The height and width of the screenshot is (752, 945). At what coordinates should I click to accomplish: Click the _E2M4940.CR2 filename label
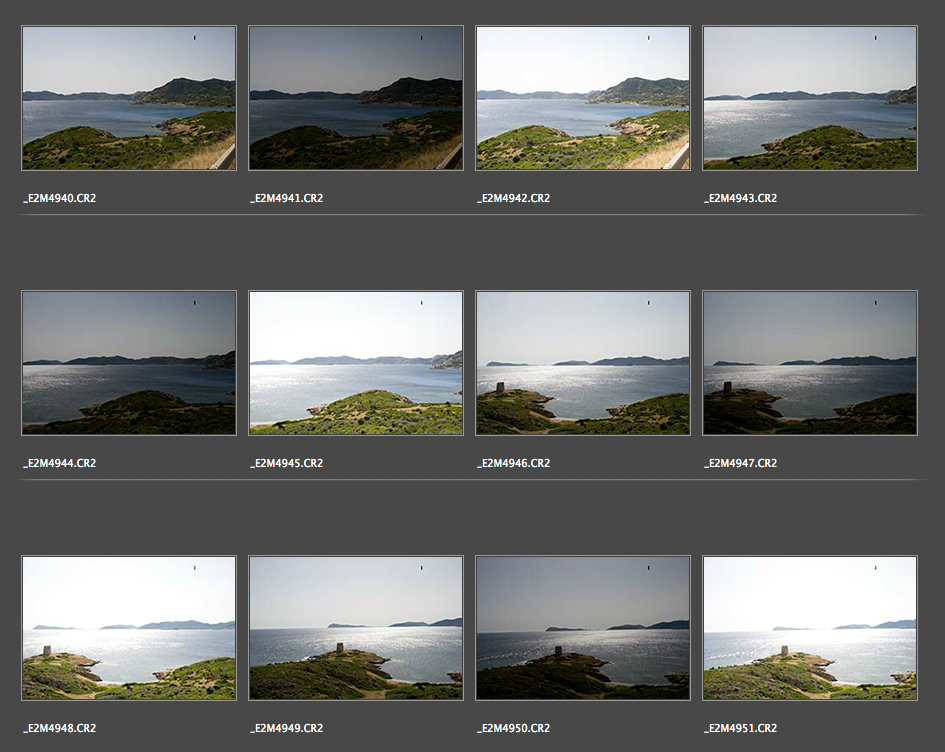pos(59,198)
